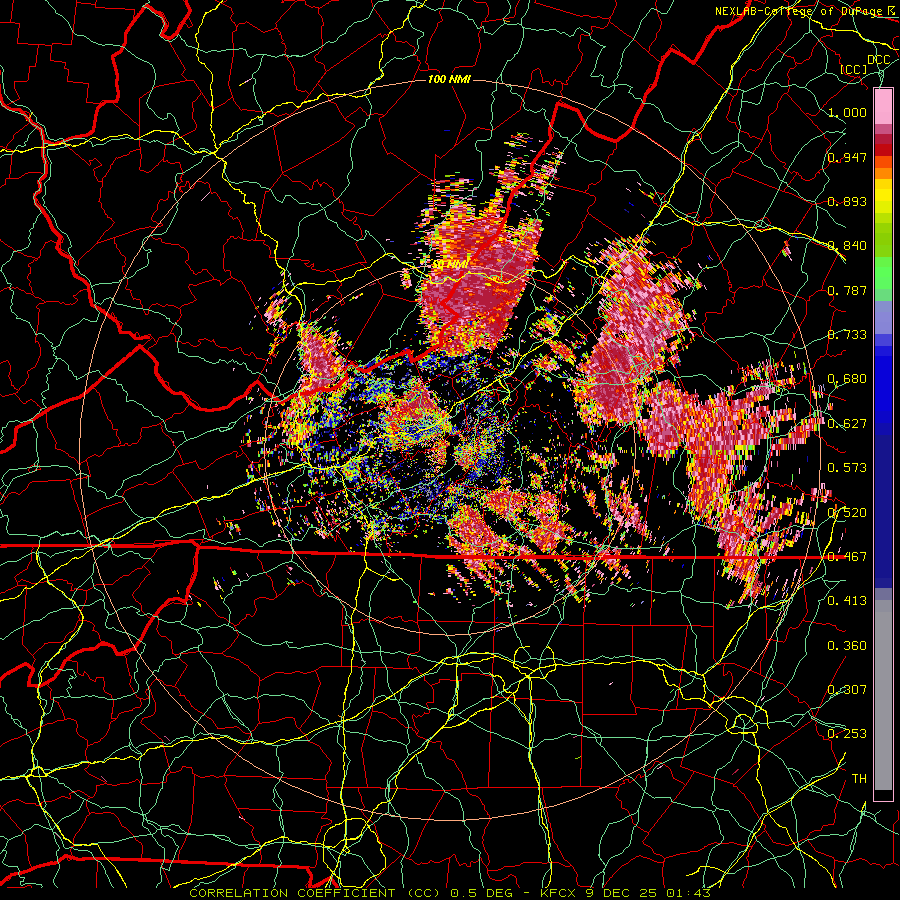Click the gray lower section of color bar
Image resolution: width=900 pixels, height=900 pixels.
(x=883, y=695)
